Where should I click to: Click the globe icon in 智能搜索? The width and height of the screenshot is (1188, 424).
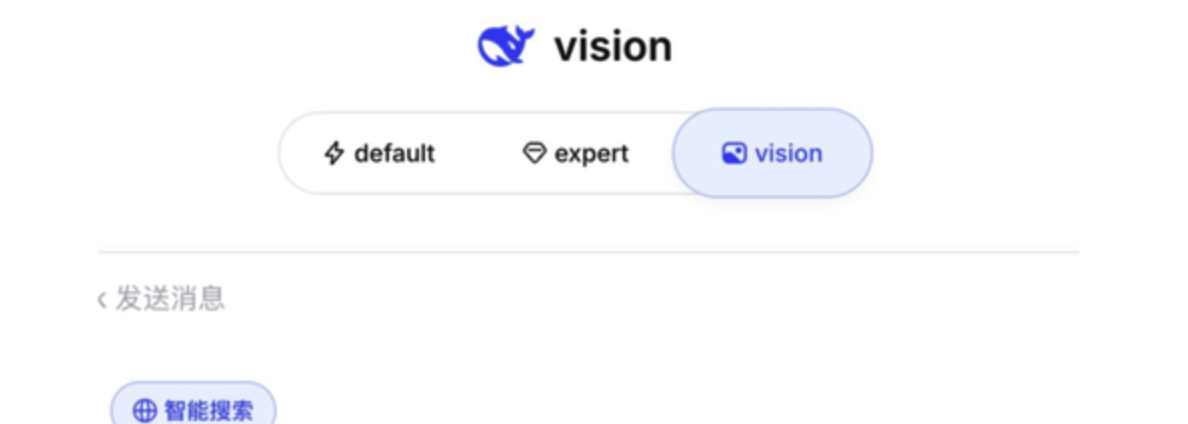tap(145, 411)
